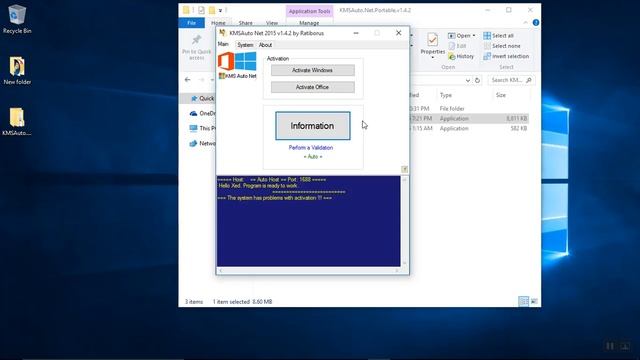The image size is (640, 360).
Task: Click '1 item selected 8.60 MB' status text
Action: pos(242,302)
